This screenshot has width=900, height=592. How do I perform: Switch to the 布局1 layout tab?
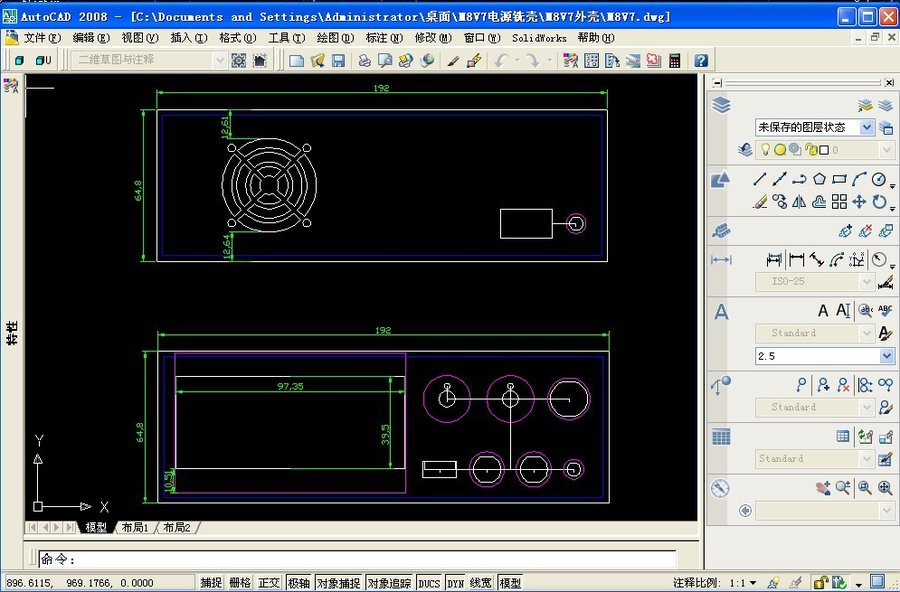tap(135, 527)
